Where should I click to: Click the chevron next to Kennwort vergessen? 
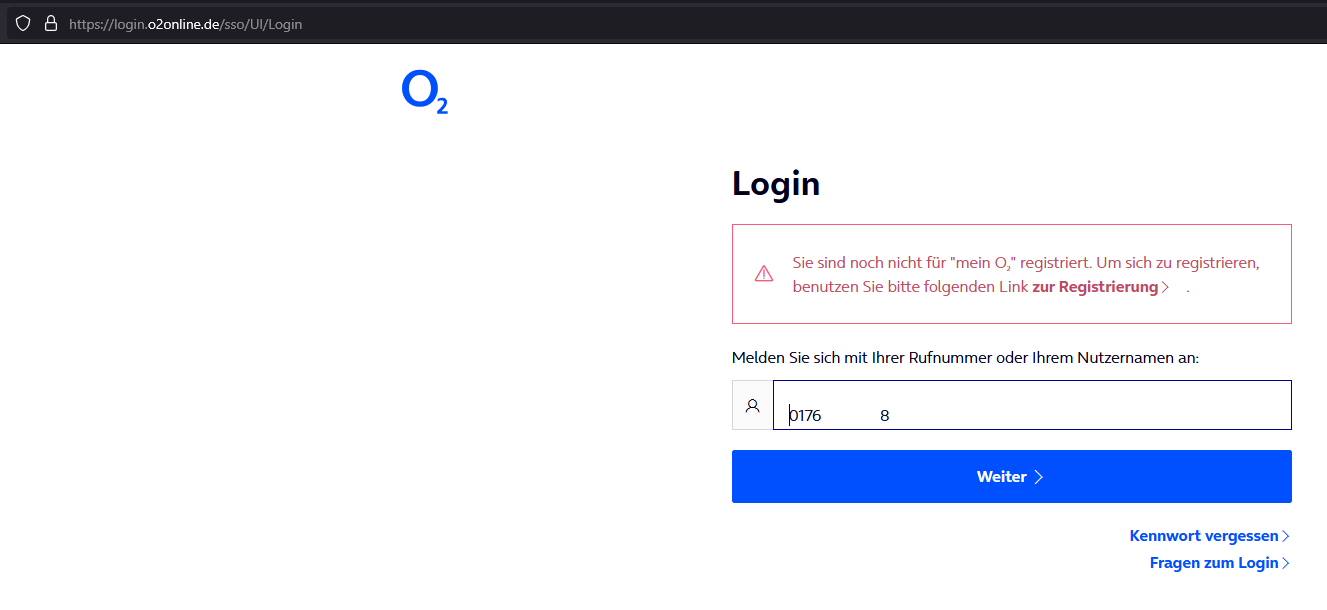1286,537
